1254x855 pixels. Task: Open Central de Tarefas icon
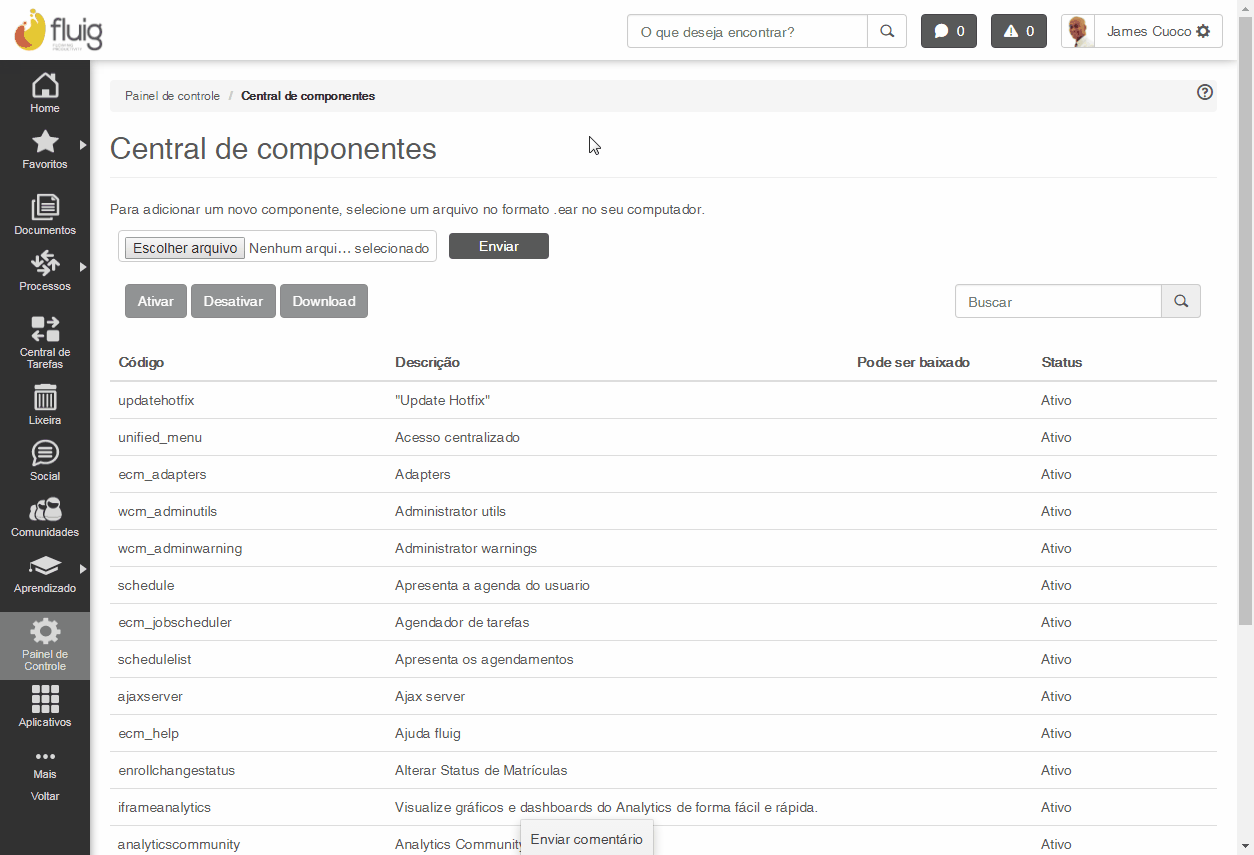45,330
